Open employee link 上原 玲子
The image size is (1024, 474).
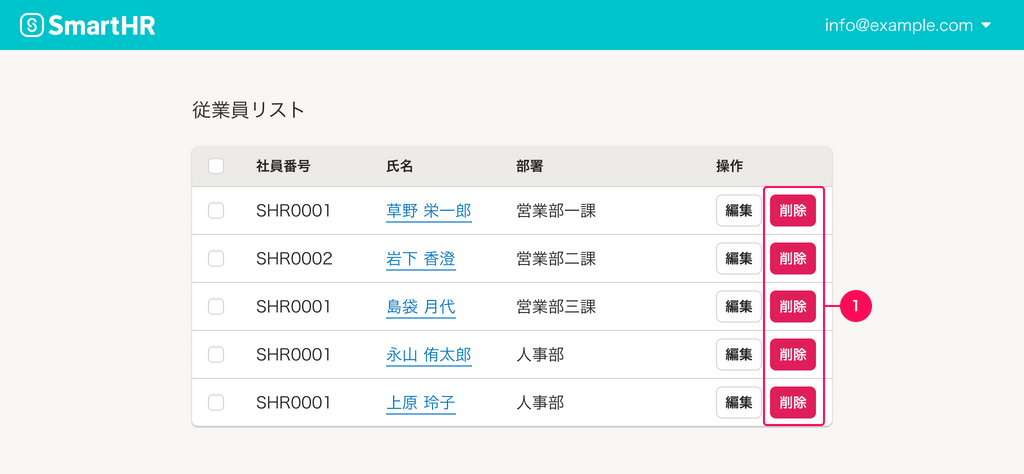click(x=420, y=403)
